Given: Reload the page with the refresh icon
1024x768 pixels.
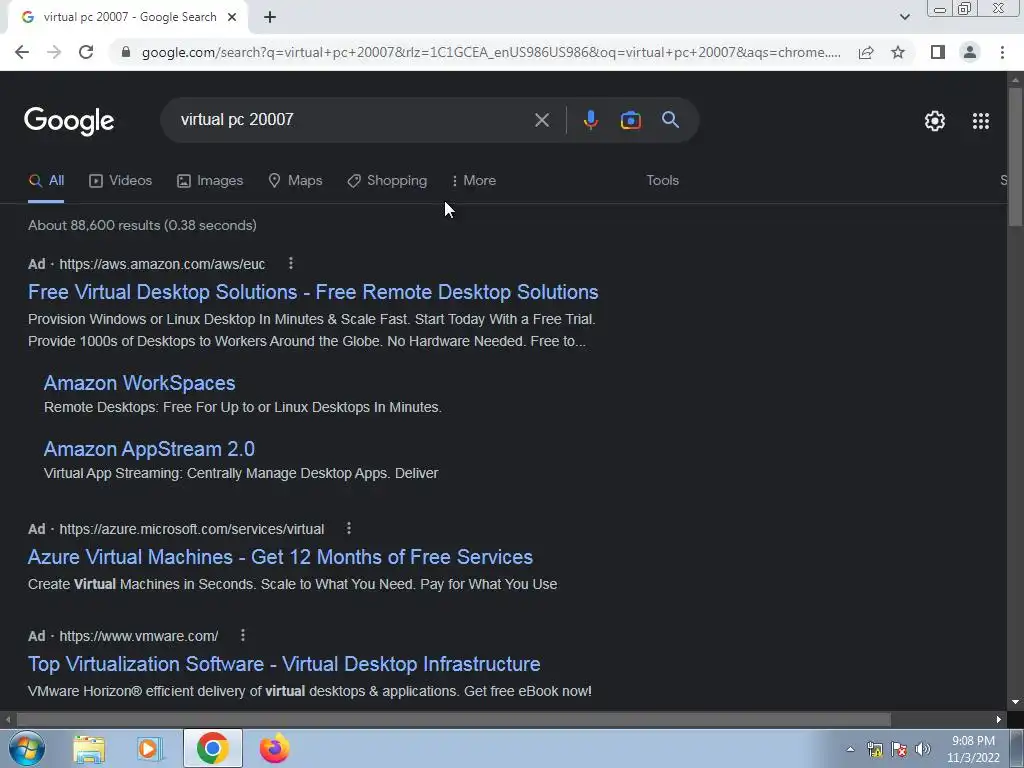Looking at the screenshot, I should tap(86, 52).
